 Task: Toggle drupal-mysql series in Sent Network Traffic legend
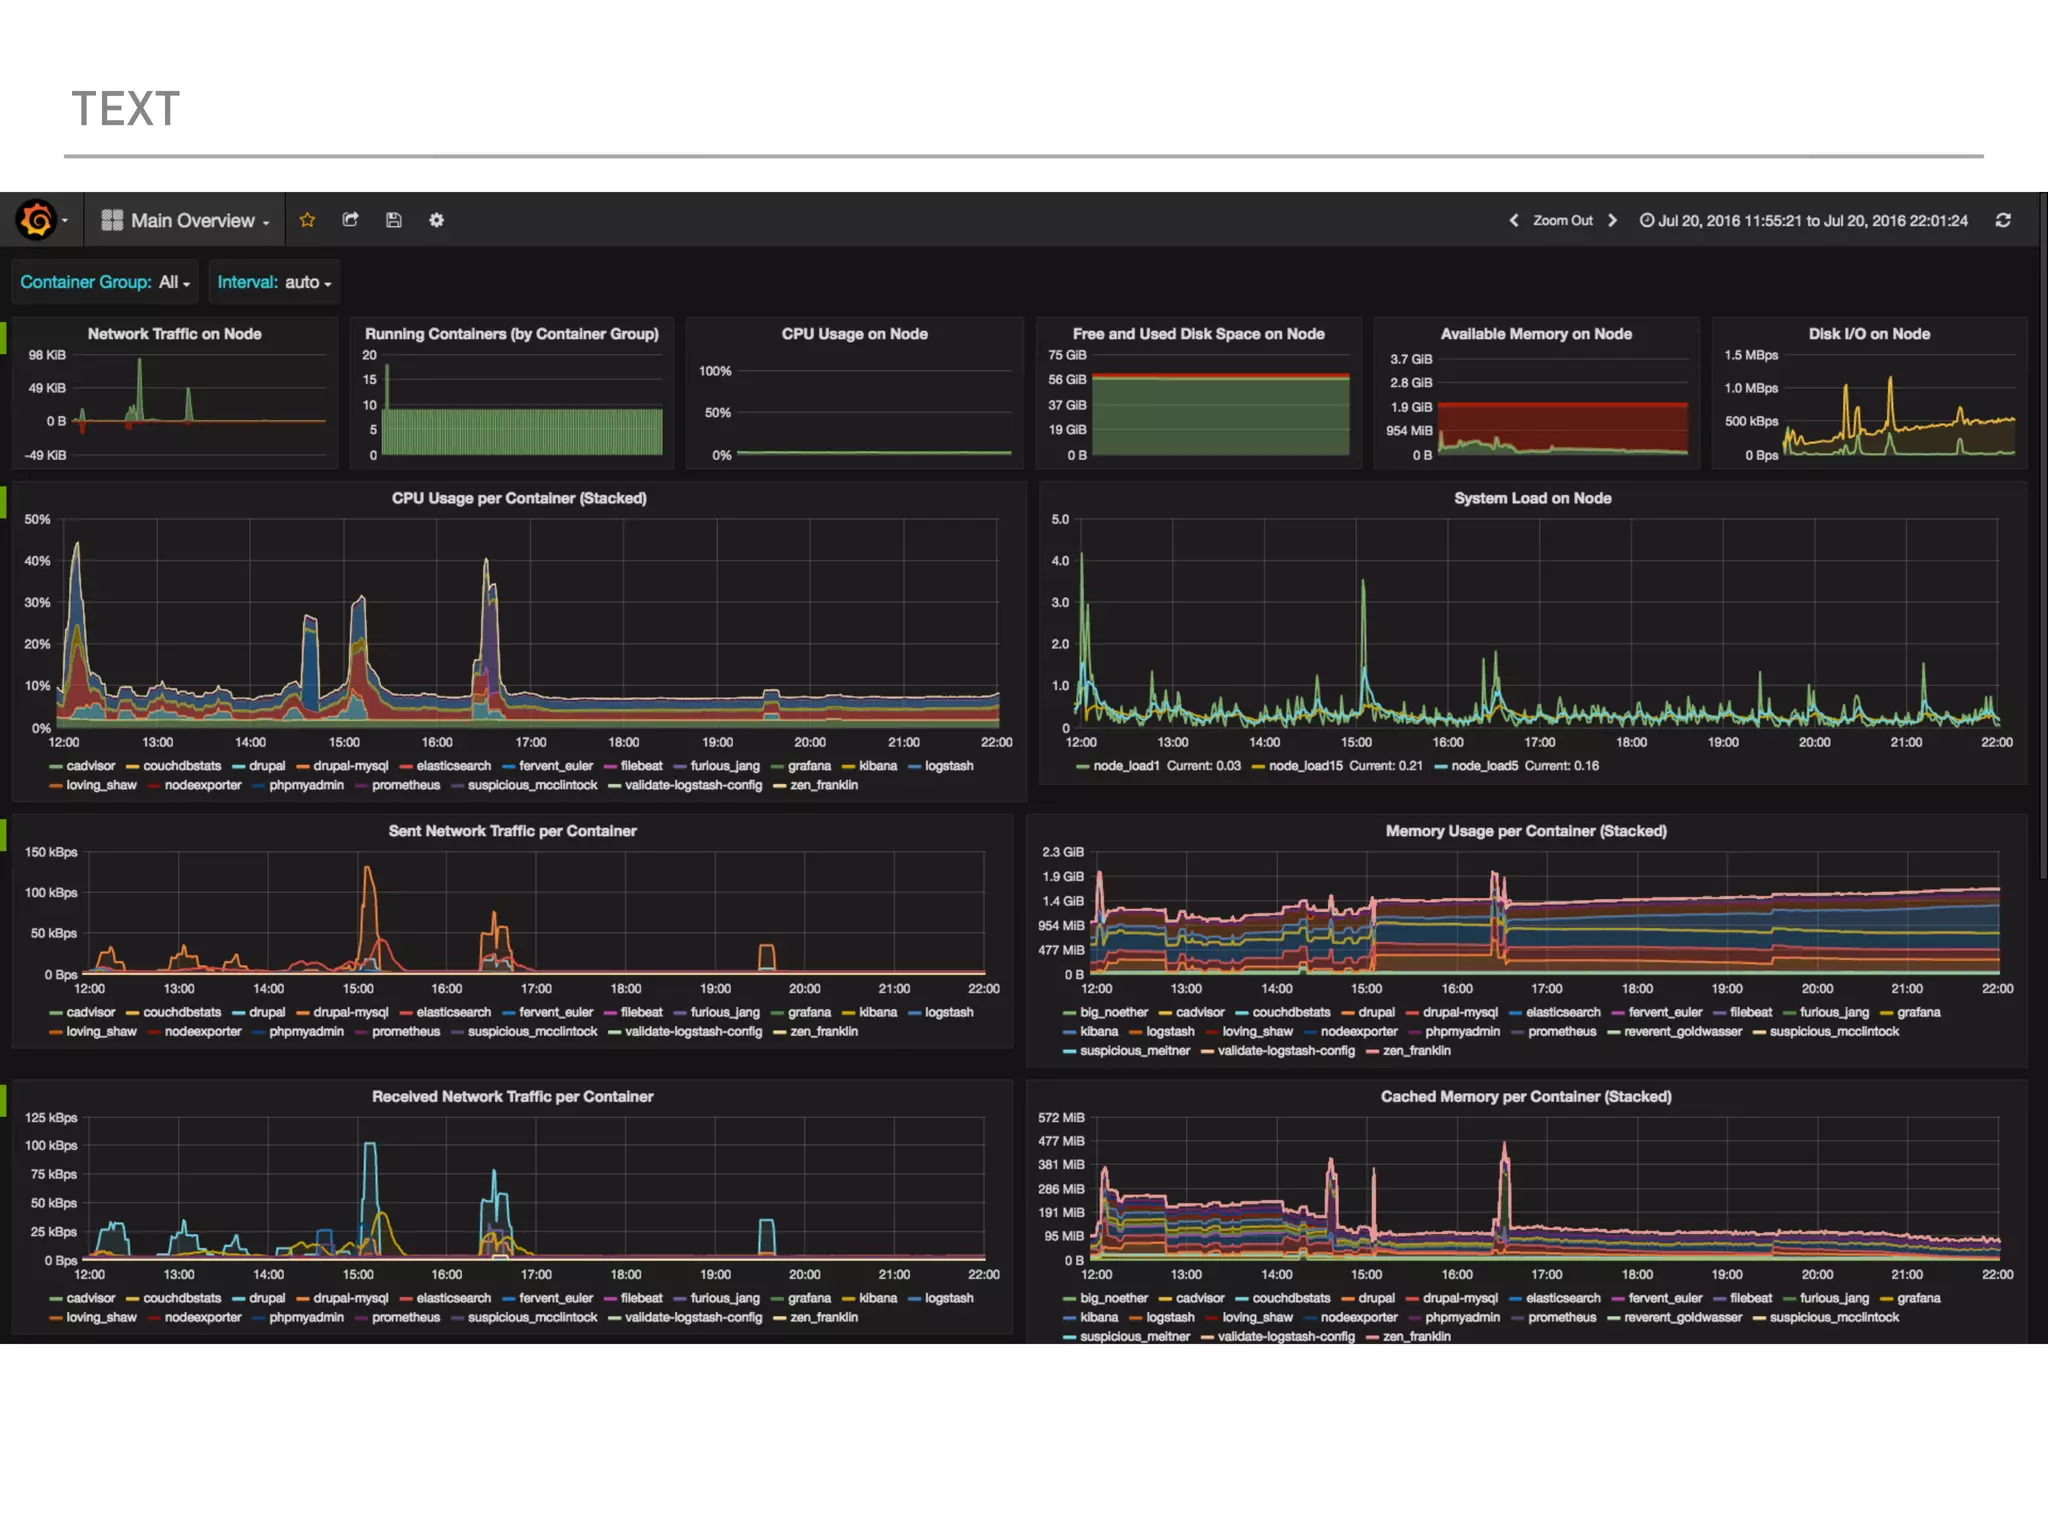(350, 1012)
